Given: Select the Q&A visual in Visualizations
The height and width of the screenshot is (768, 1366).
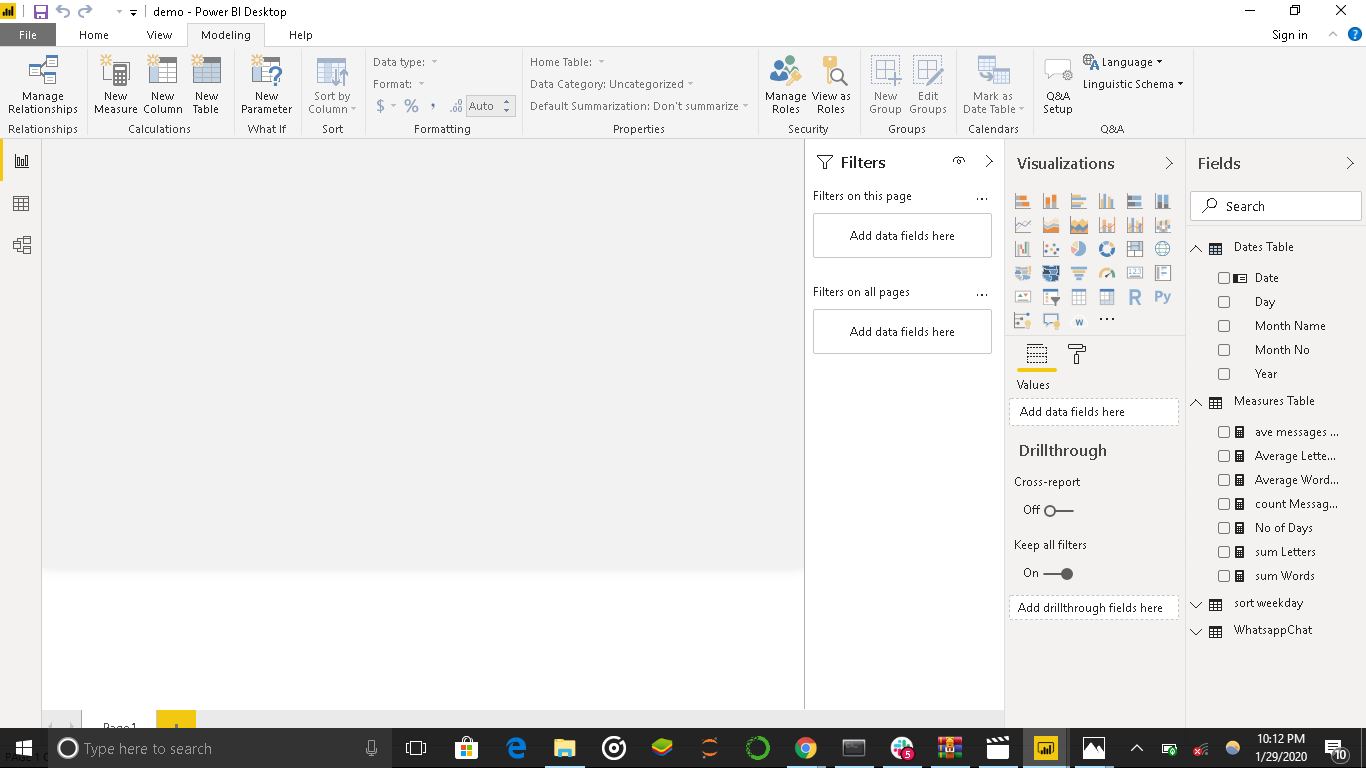Looking at the screenshot, I should tap(1050, 321).
